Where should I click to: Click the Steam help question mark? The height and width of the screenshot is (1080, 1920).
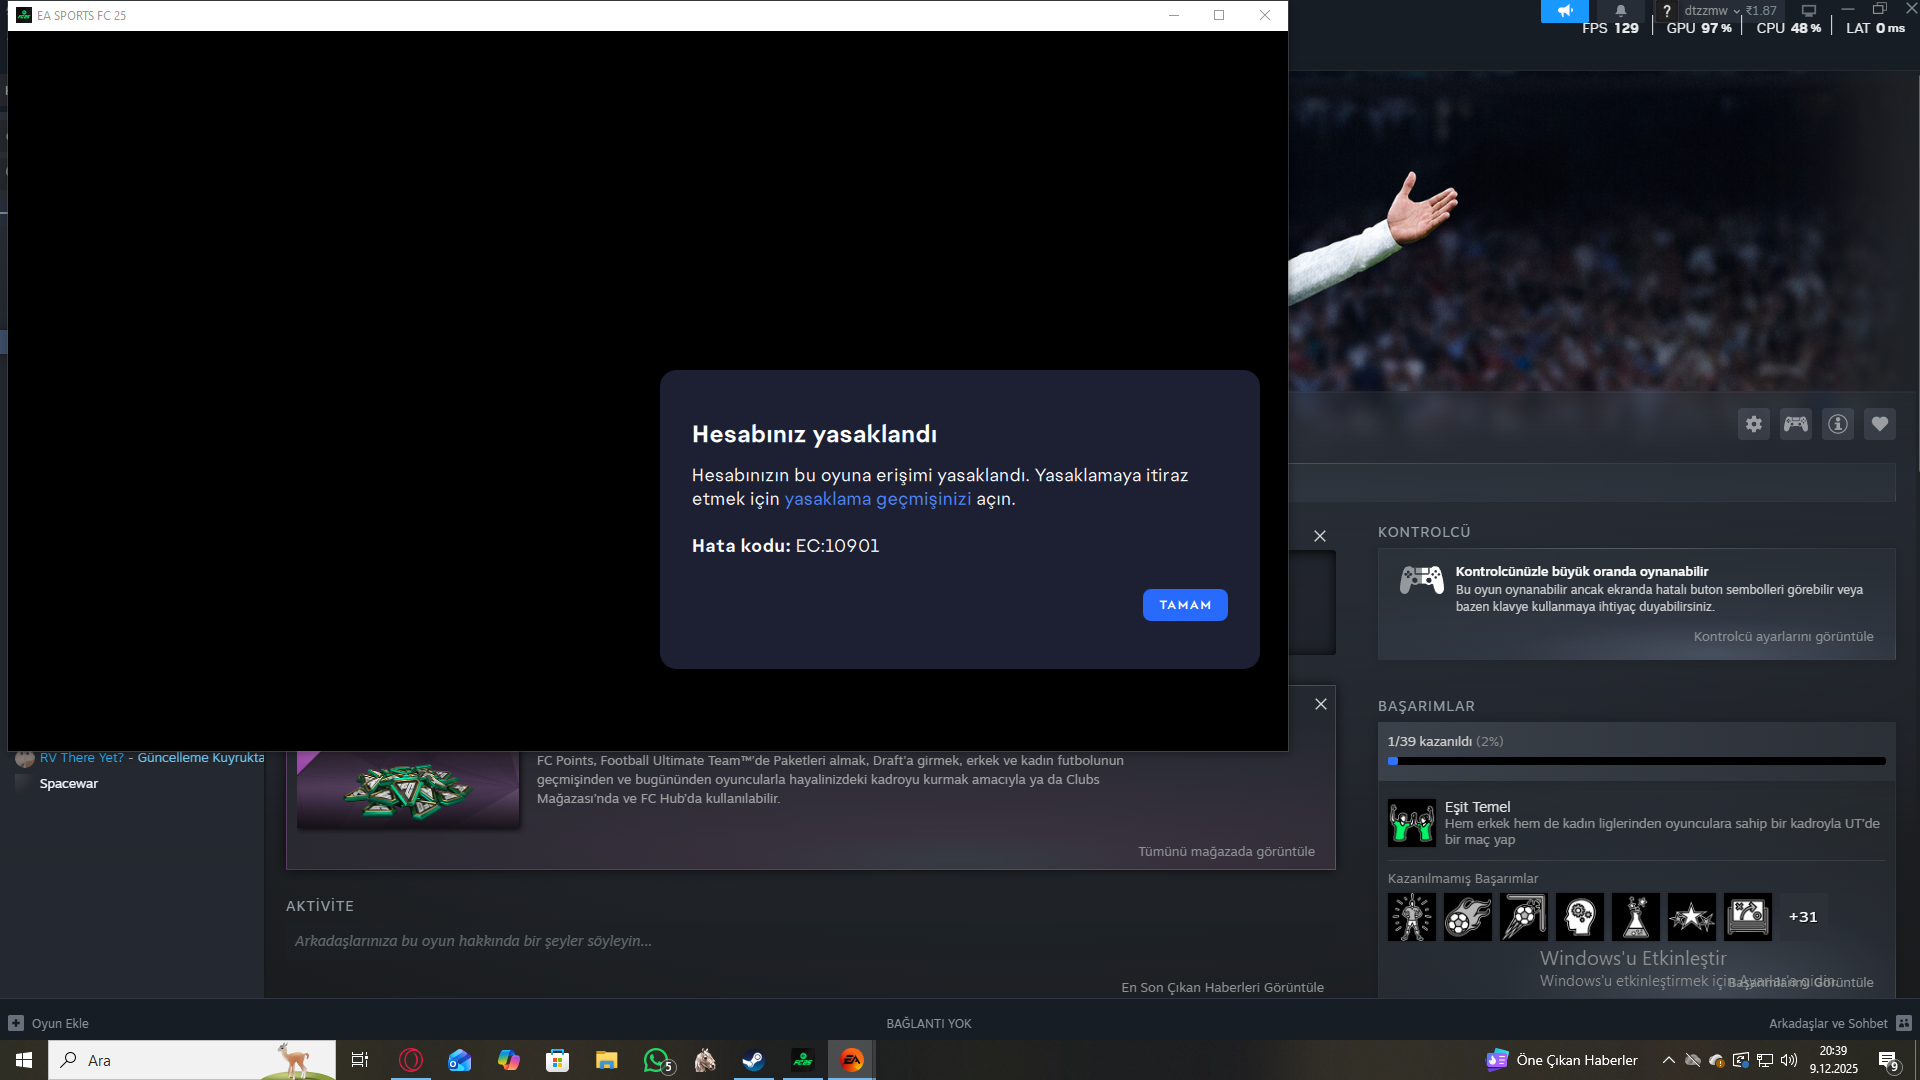pos(1667,11)
